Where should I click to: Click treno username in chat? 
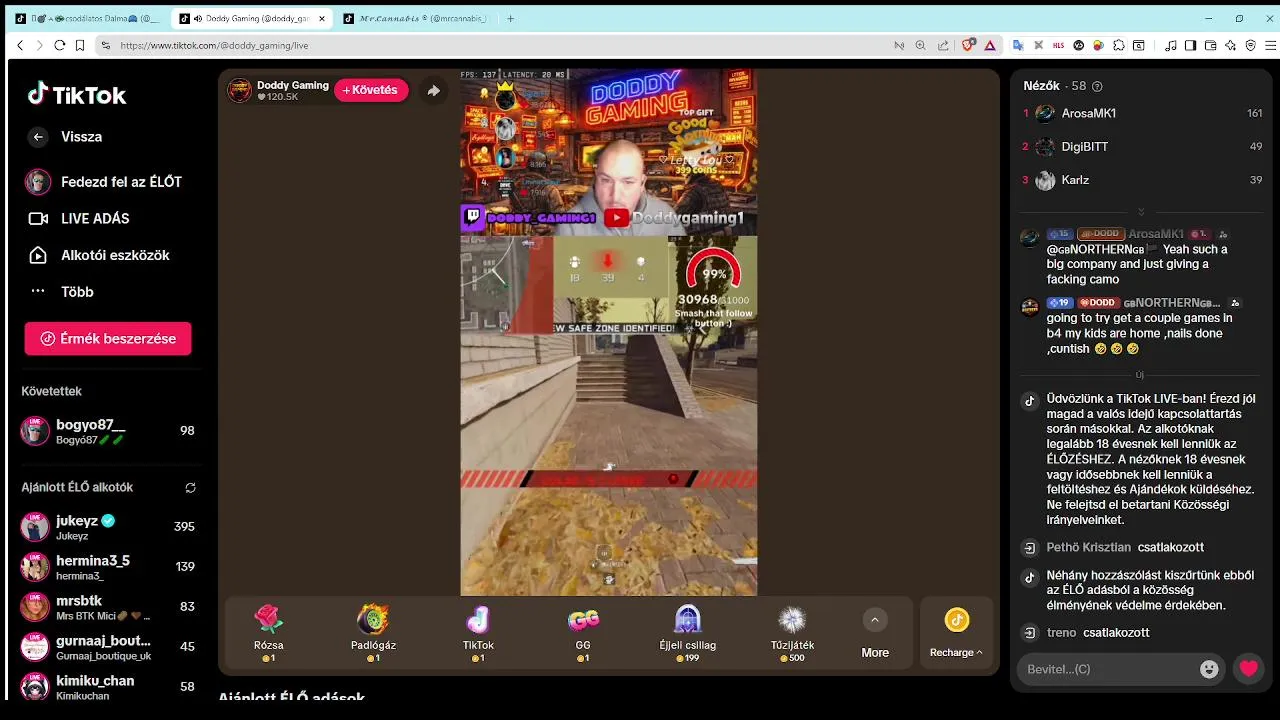tap(1061, 633)
